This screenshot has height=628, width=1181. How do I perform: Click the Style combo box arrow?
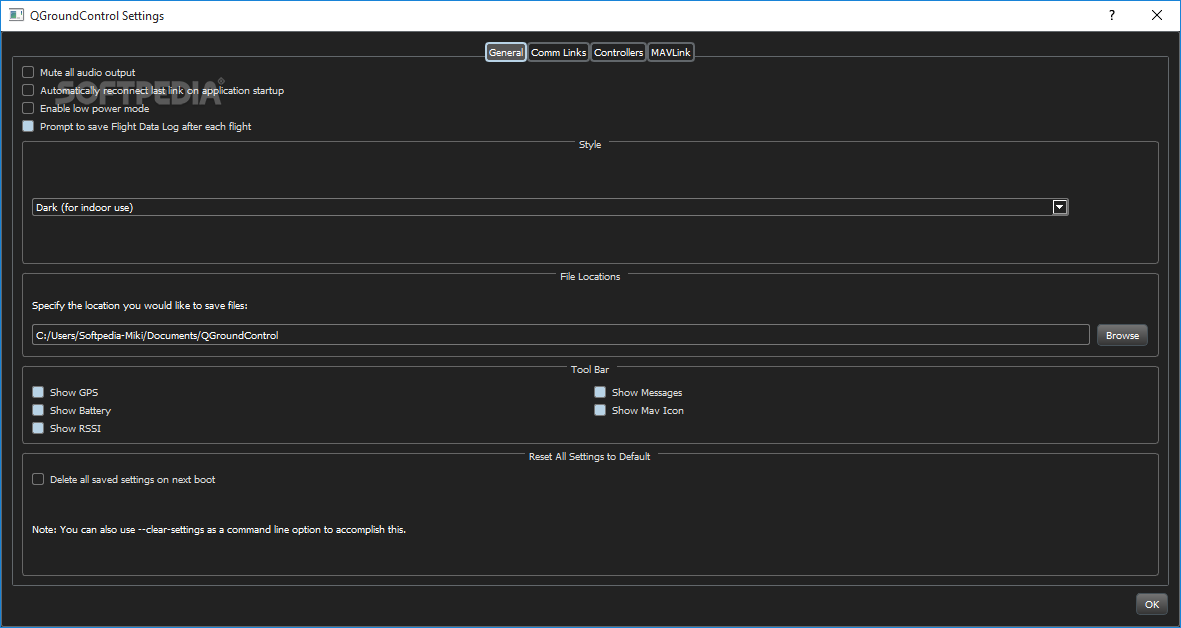pos(1060,207)
